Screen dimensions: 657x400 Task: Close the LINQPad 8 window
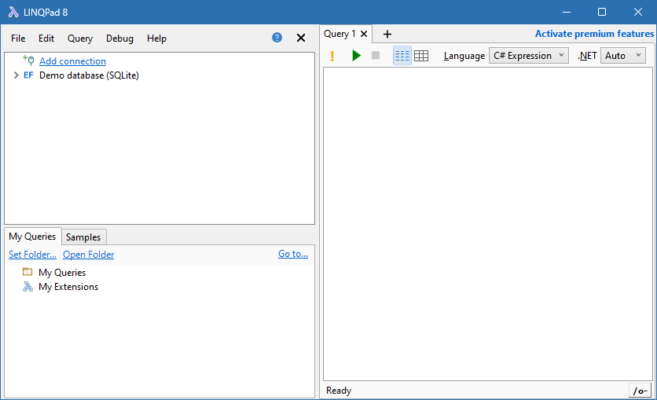pos(638,12)
